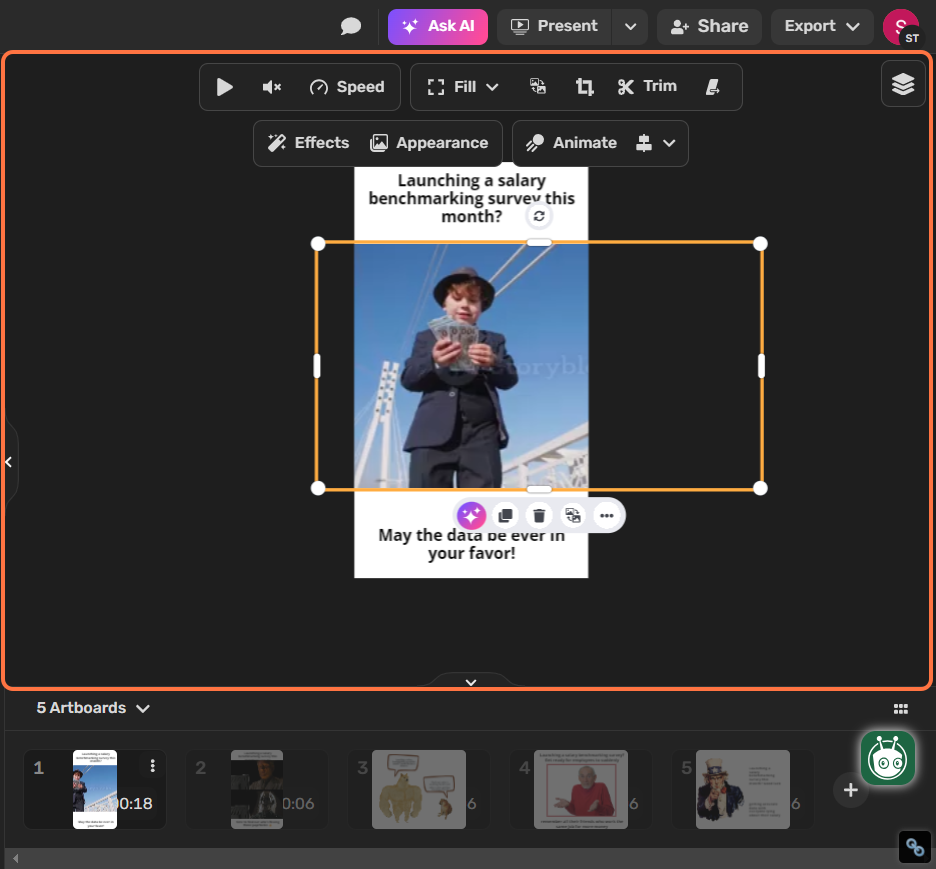This screenshot has height=869, width=936.
Task: Click the align position icon
Action: point(644,143)
